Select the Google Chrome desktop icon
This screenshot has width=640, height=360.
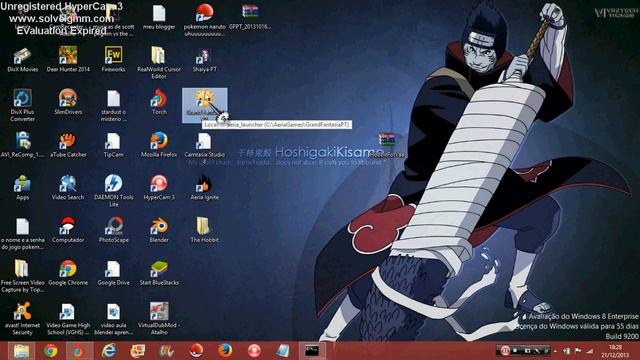coord(68,273)
